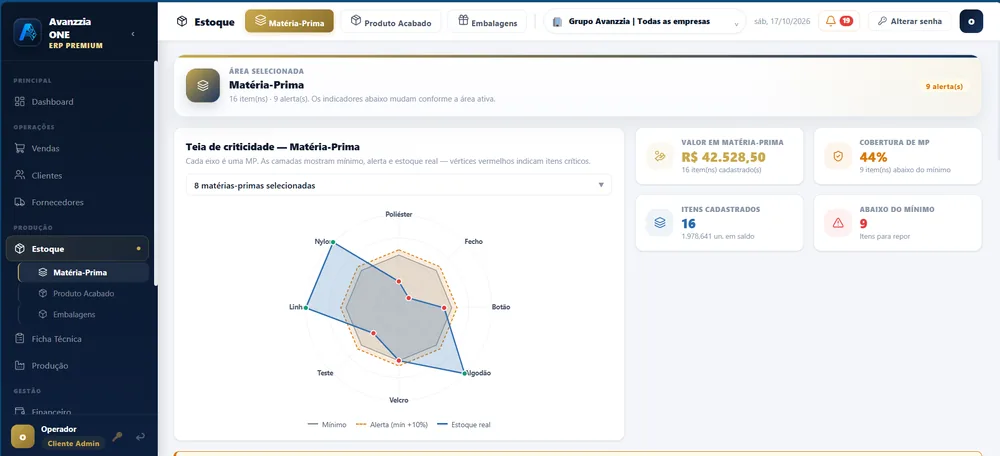The width and height of the screenshot is (1000, 456).
Task: Click the R$ 42.528,50 value
Action: pyautogui.click(x=723, y=157)
